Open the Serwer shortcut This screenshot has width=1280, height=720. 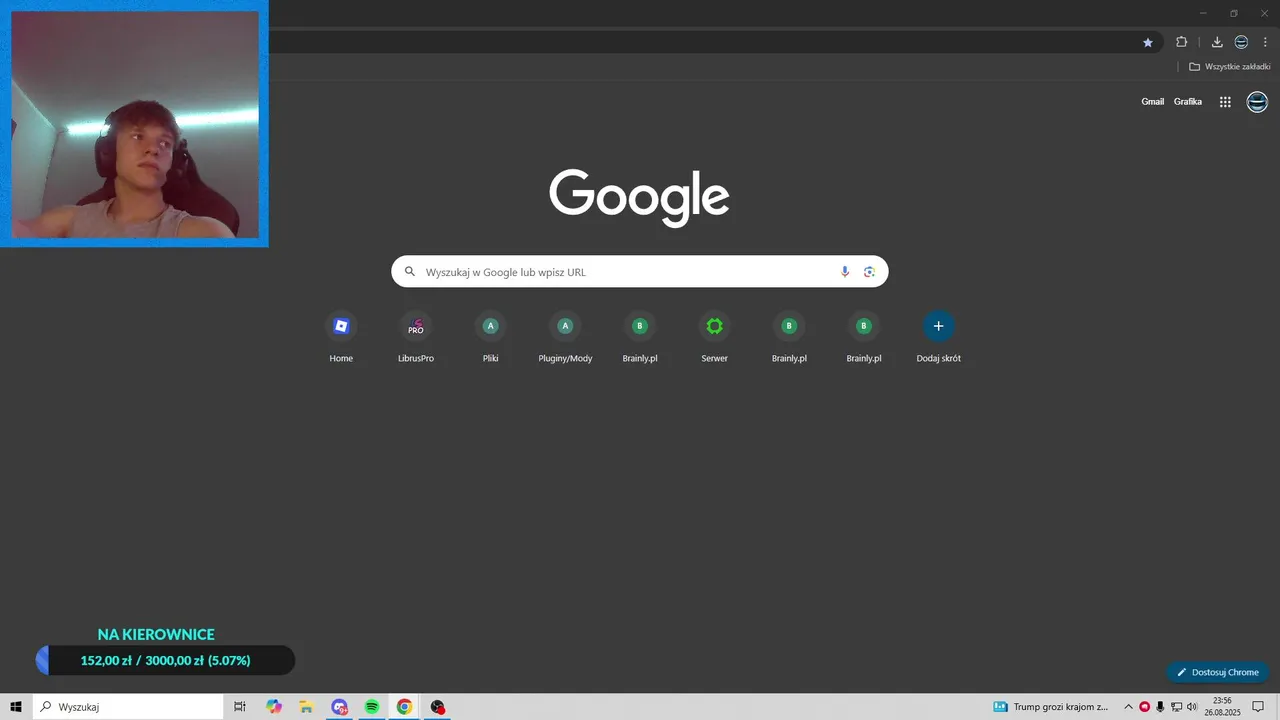714,338
